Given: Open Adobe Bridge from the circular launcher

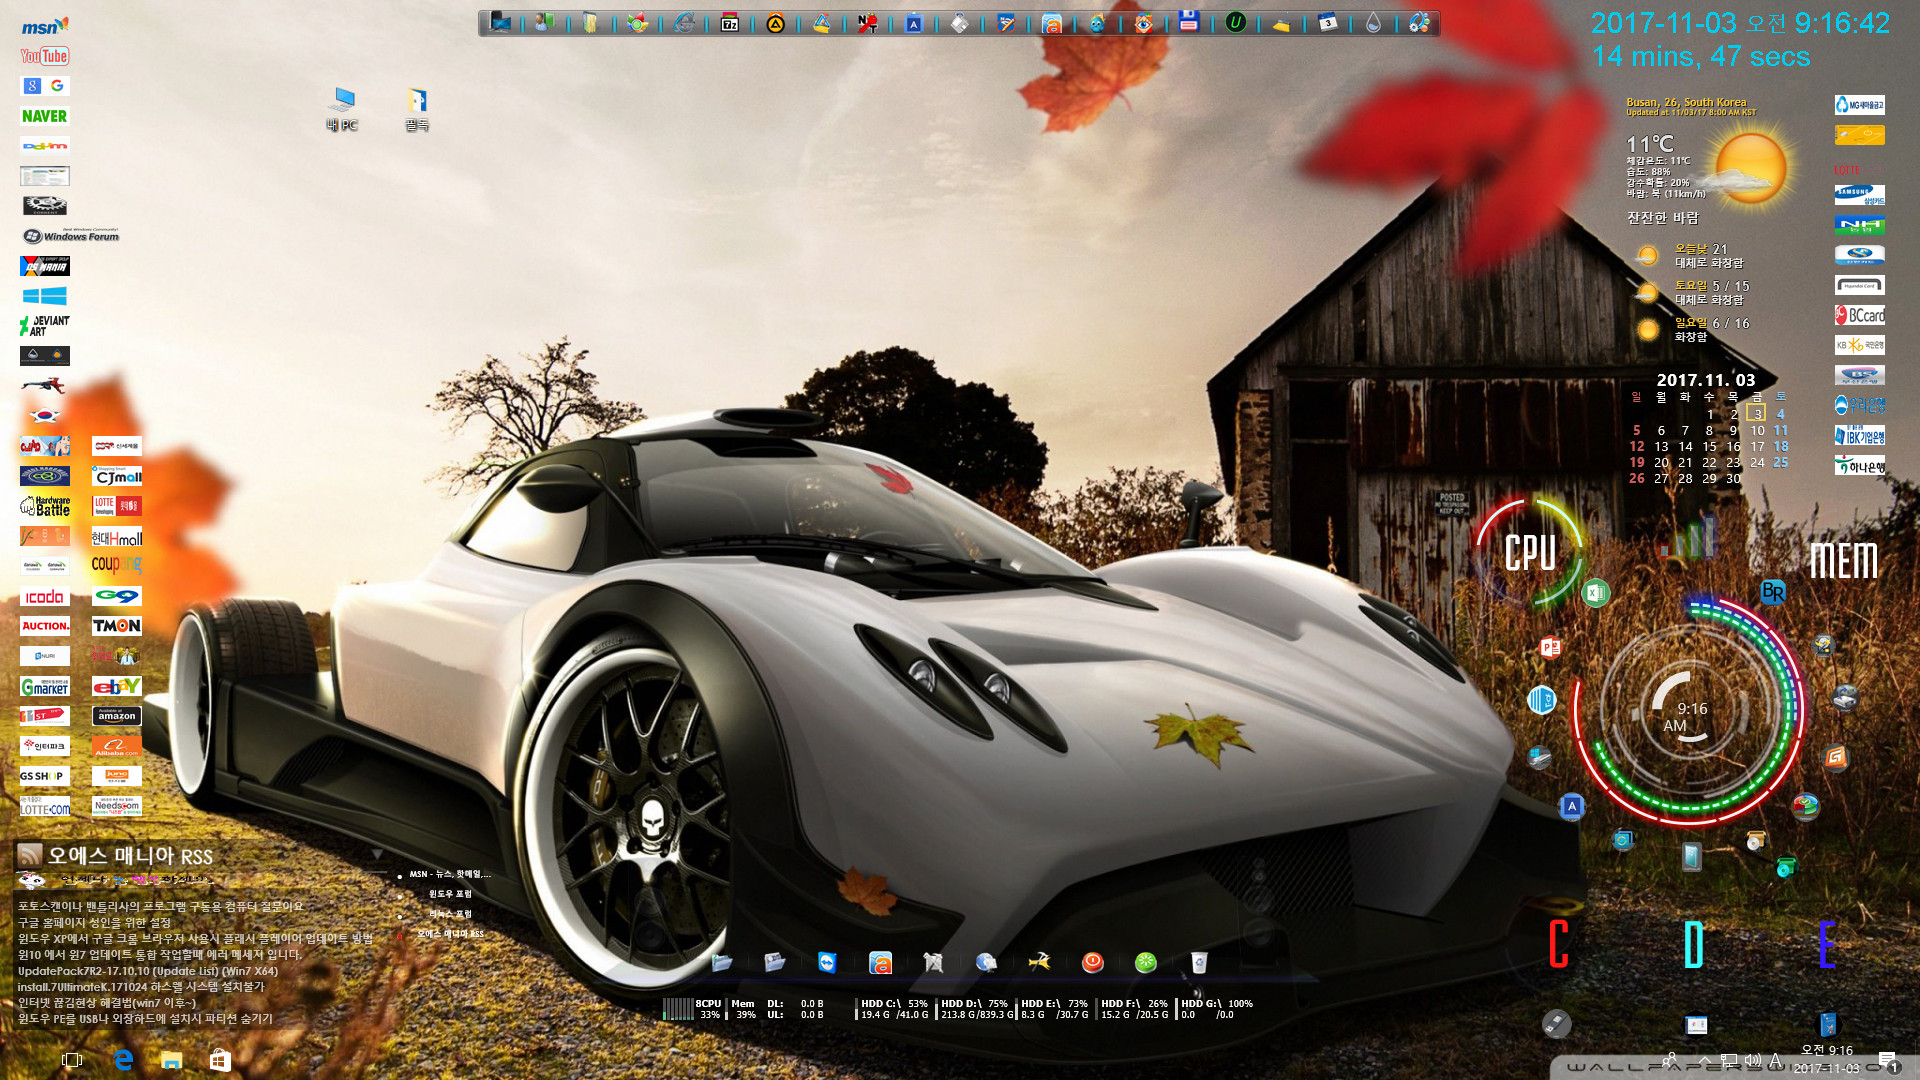Looking at the screenshot, I should point(1773,592).
